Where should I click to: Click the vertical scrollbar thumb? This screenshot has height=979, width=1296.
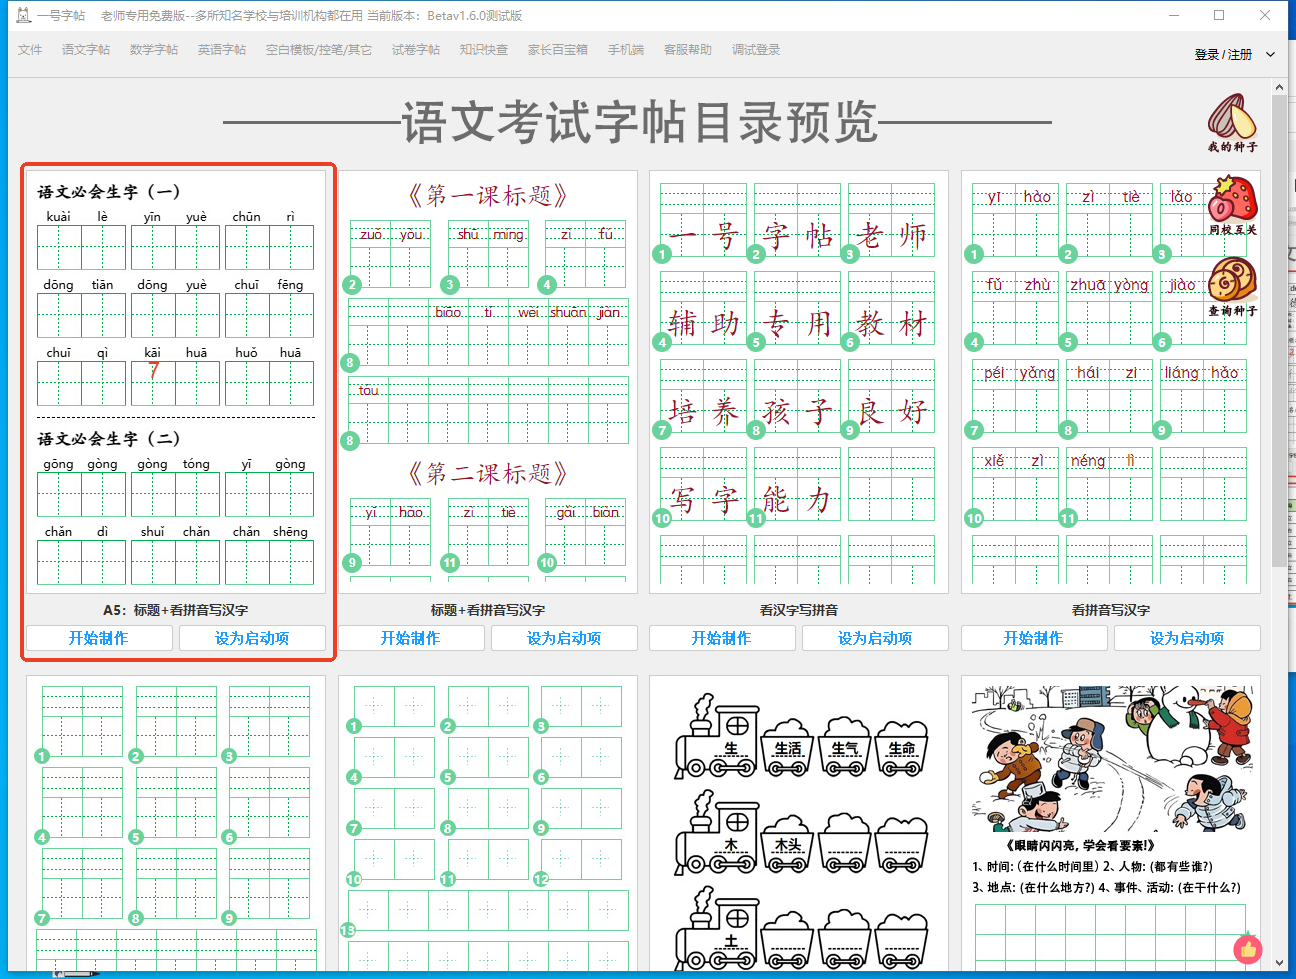point(1280,332)
